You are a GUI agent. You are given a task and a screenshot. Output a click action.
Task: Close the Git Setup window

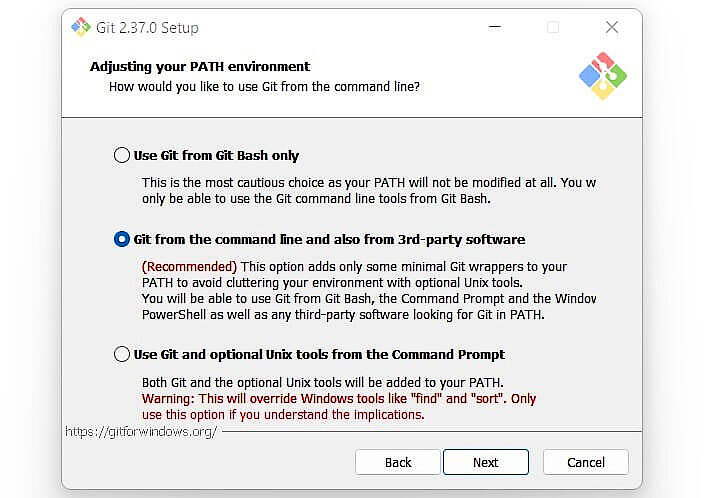612,27
